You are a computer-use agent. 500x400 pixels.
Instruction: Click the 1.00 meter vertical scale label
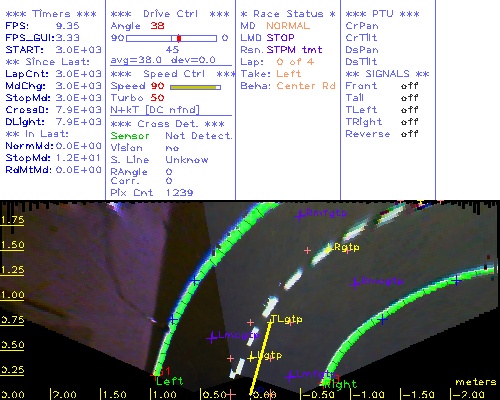point(12,295)
